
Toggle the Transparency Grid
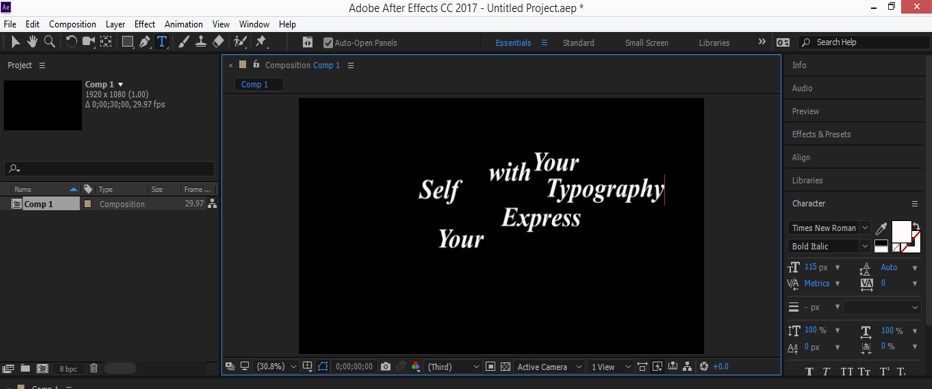[506, 367]
